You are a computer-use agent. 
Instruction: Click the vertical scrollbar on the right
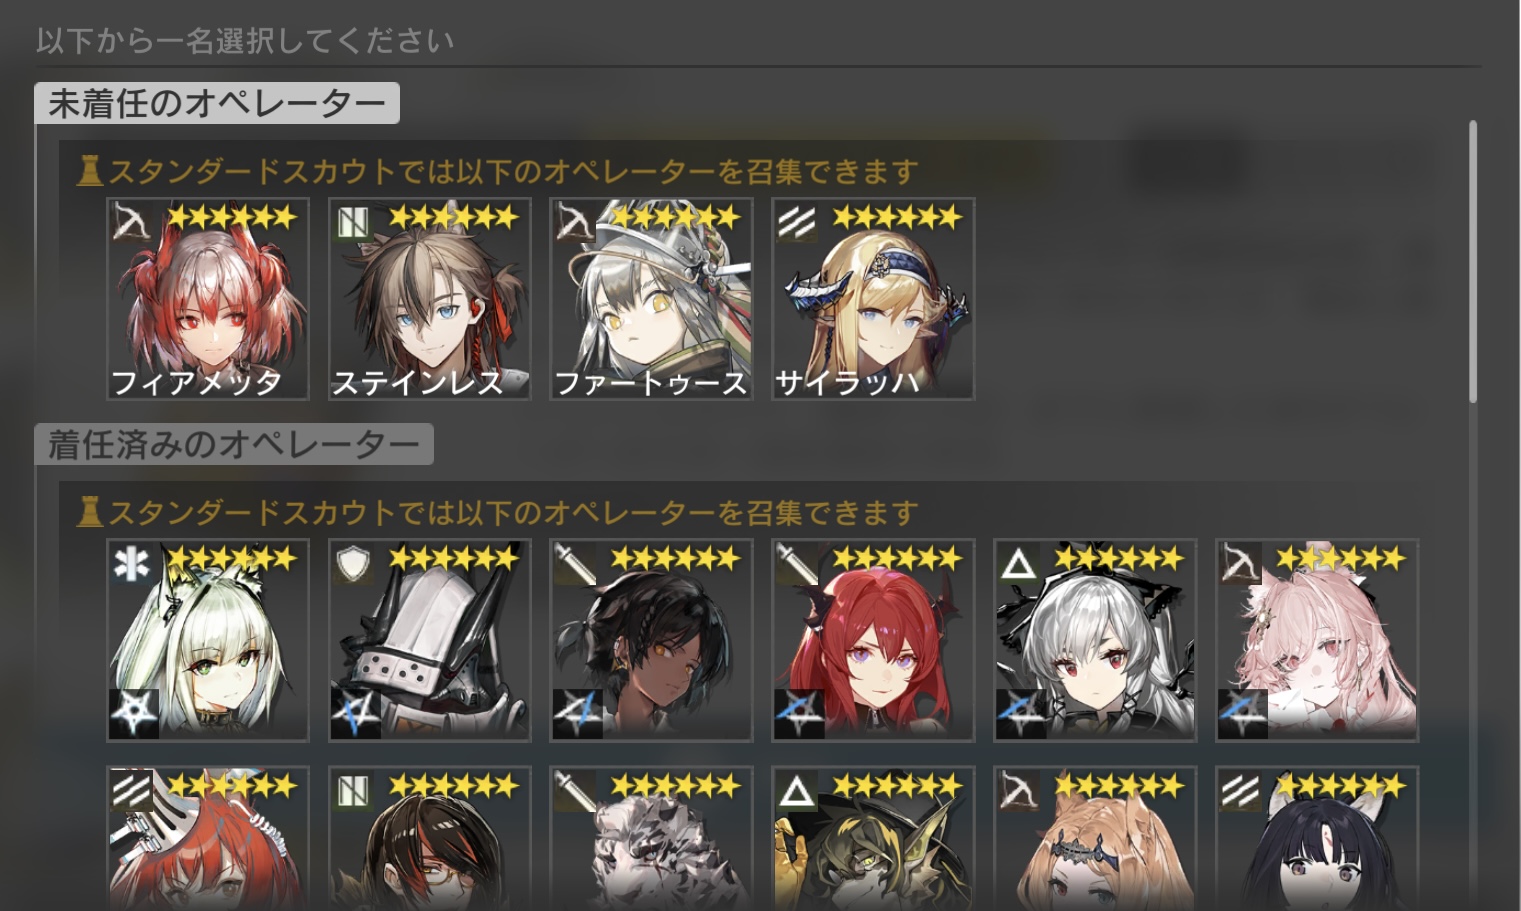[x=1473, y=262]
